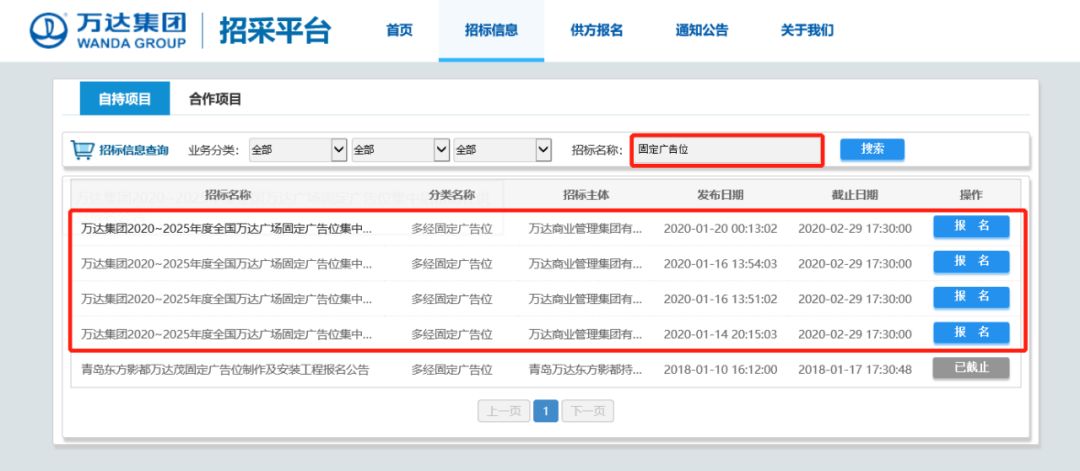Viewport: 1080px width, 471px height.
Task: Click the 搜索 button
Action: pyautogui.click(x=872, y=149)
